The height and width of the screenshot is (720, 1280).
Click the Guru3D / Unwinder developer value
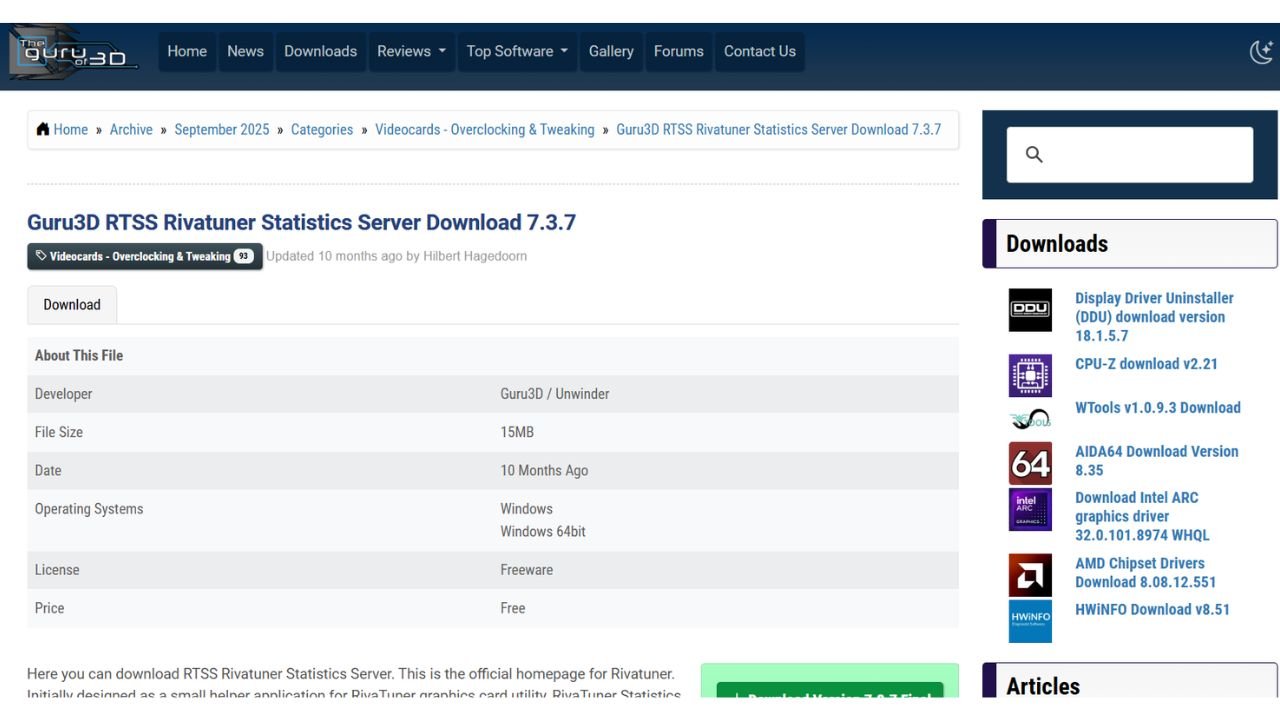(555, 394)
